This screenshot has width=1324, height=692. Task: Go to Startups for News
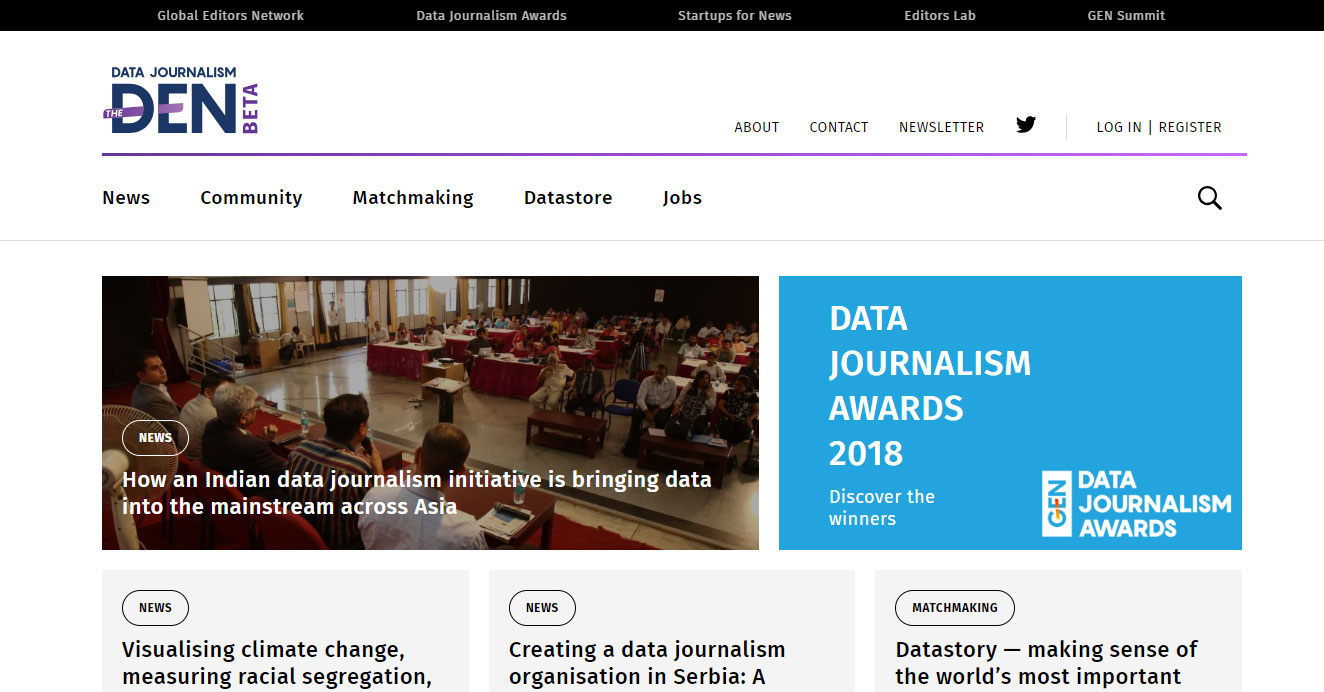(735, 15)
